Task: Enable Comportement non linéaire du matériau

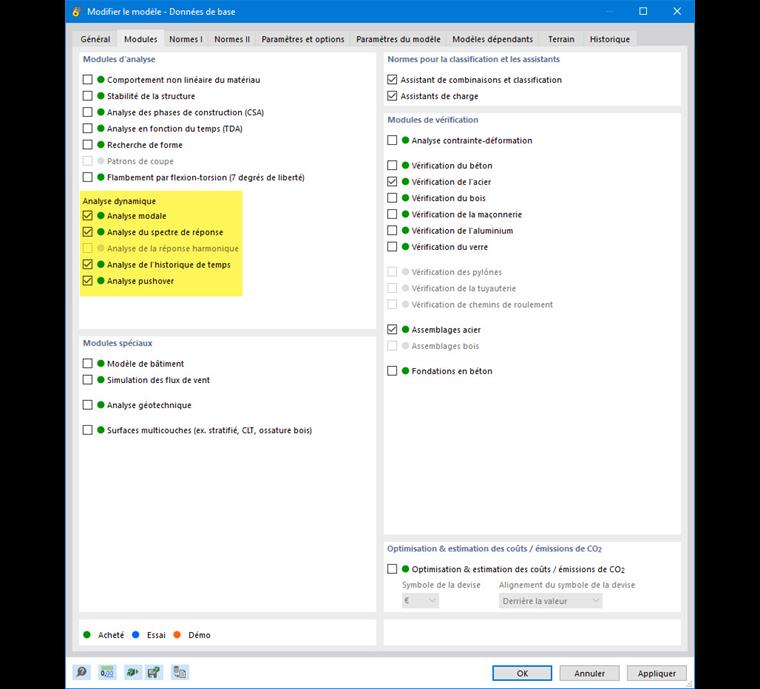Action: click(87, 79)
